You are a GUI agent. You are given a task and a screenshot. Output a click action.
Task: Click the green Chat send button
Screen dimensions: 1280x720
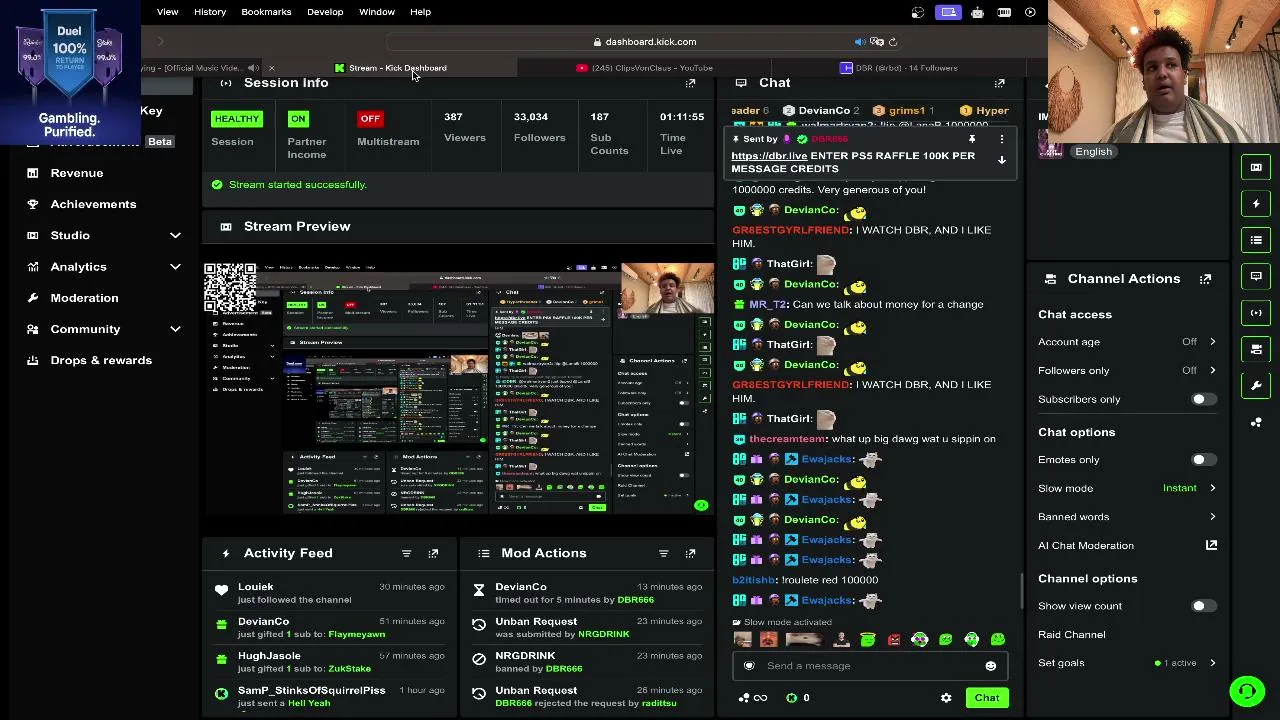coord(987,698)
